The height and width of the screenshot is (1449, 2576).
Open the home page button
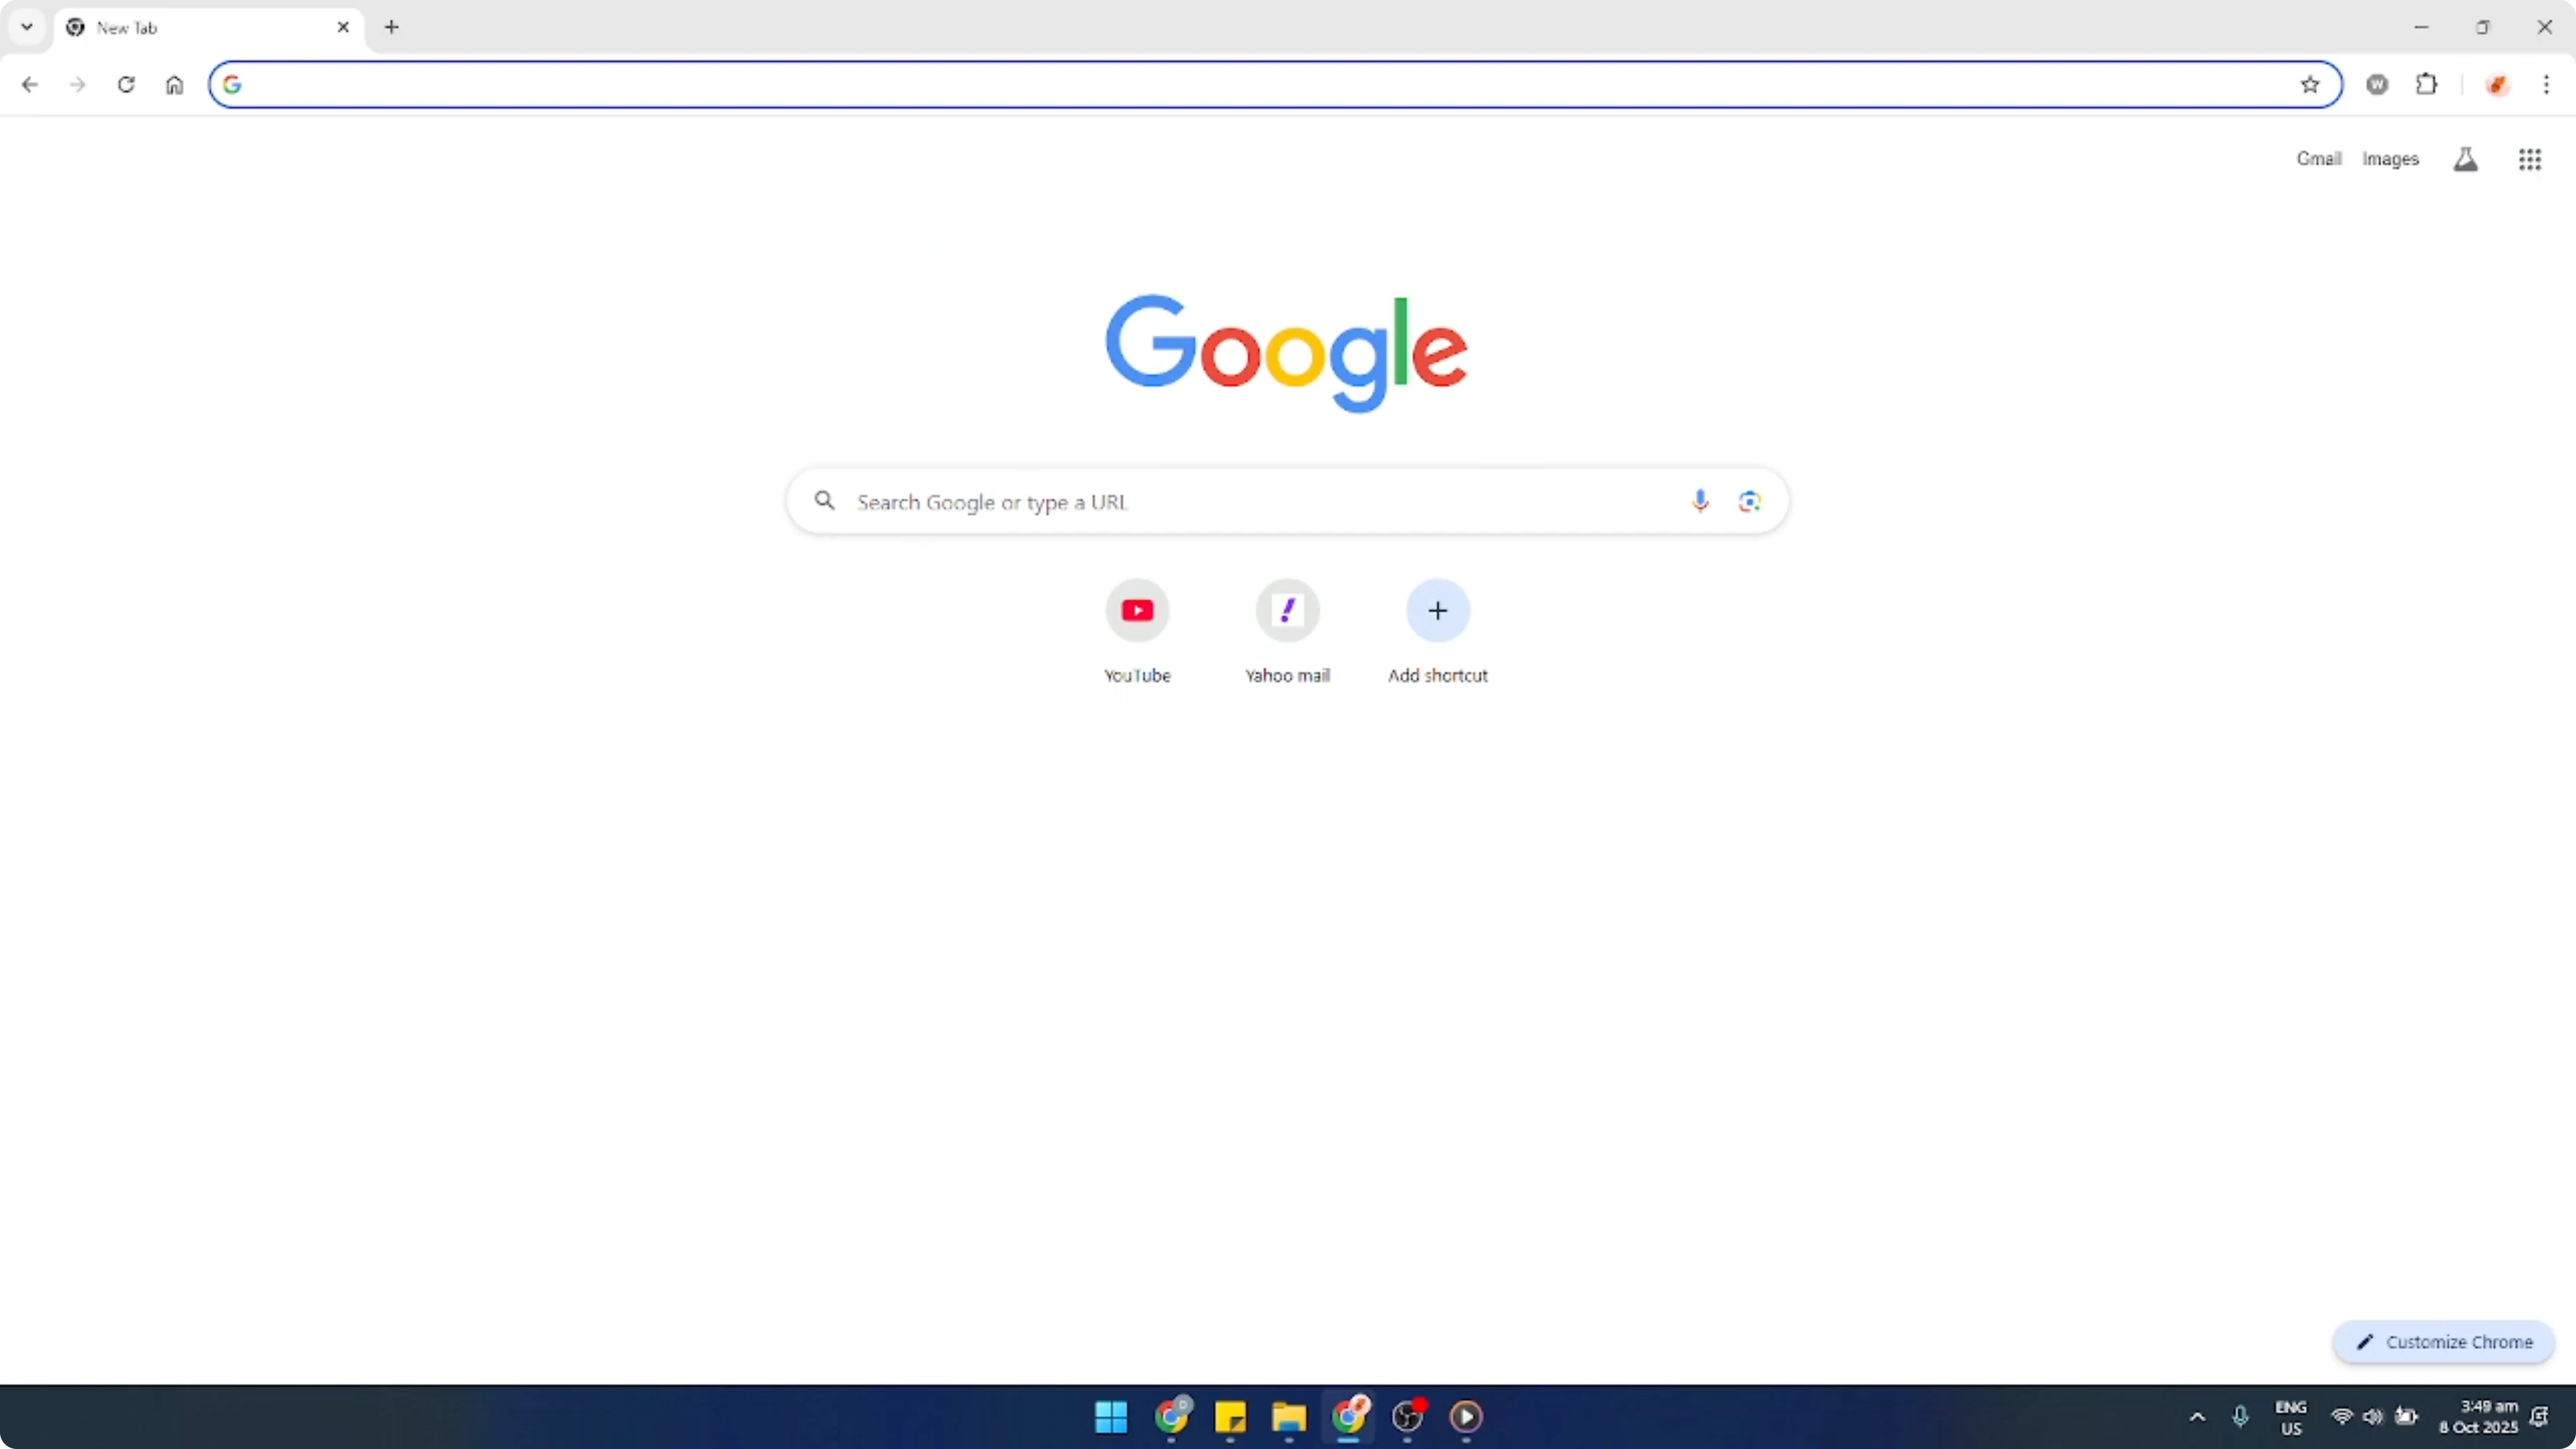tap(175, 85)
